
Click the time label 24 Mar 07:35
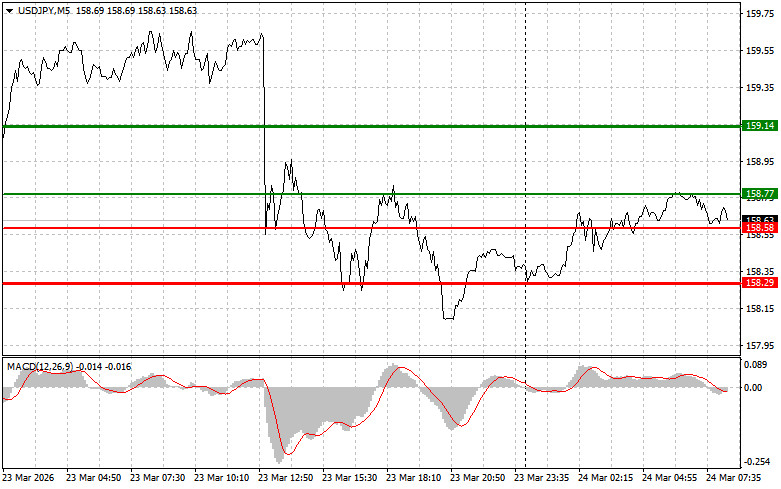click(x=733, y=478)
